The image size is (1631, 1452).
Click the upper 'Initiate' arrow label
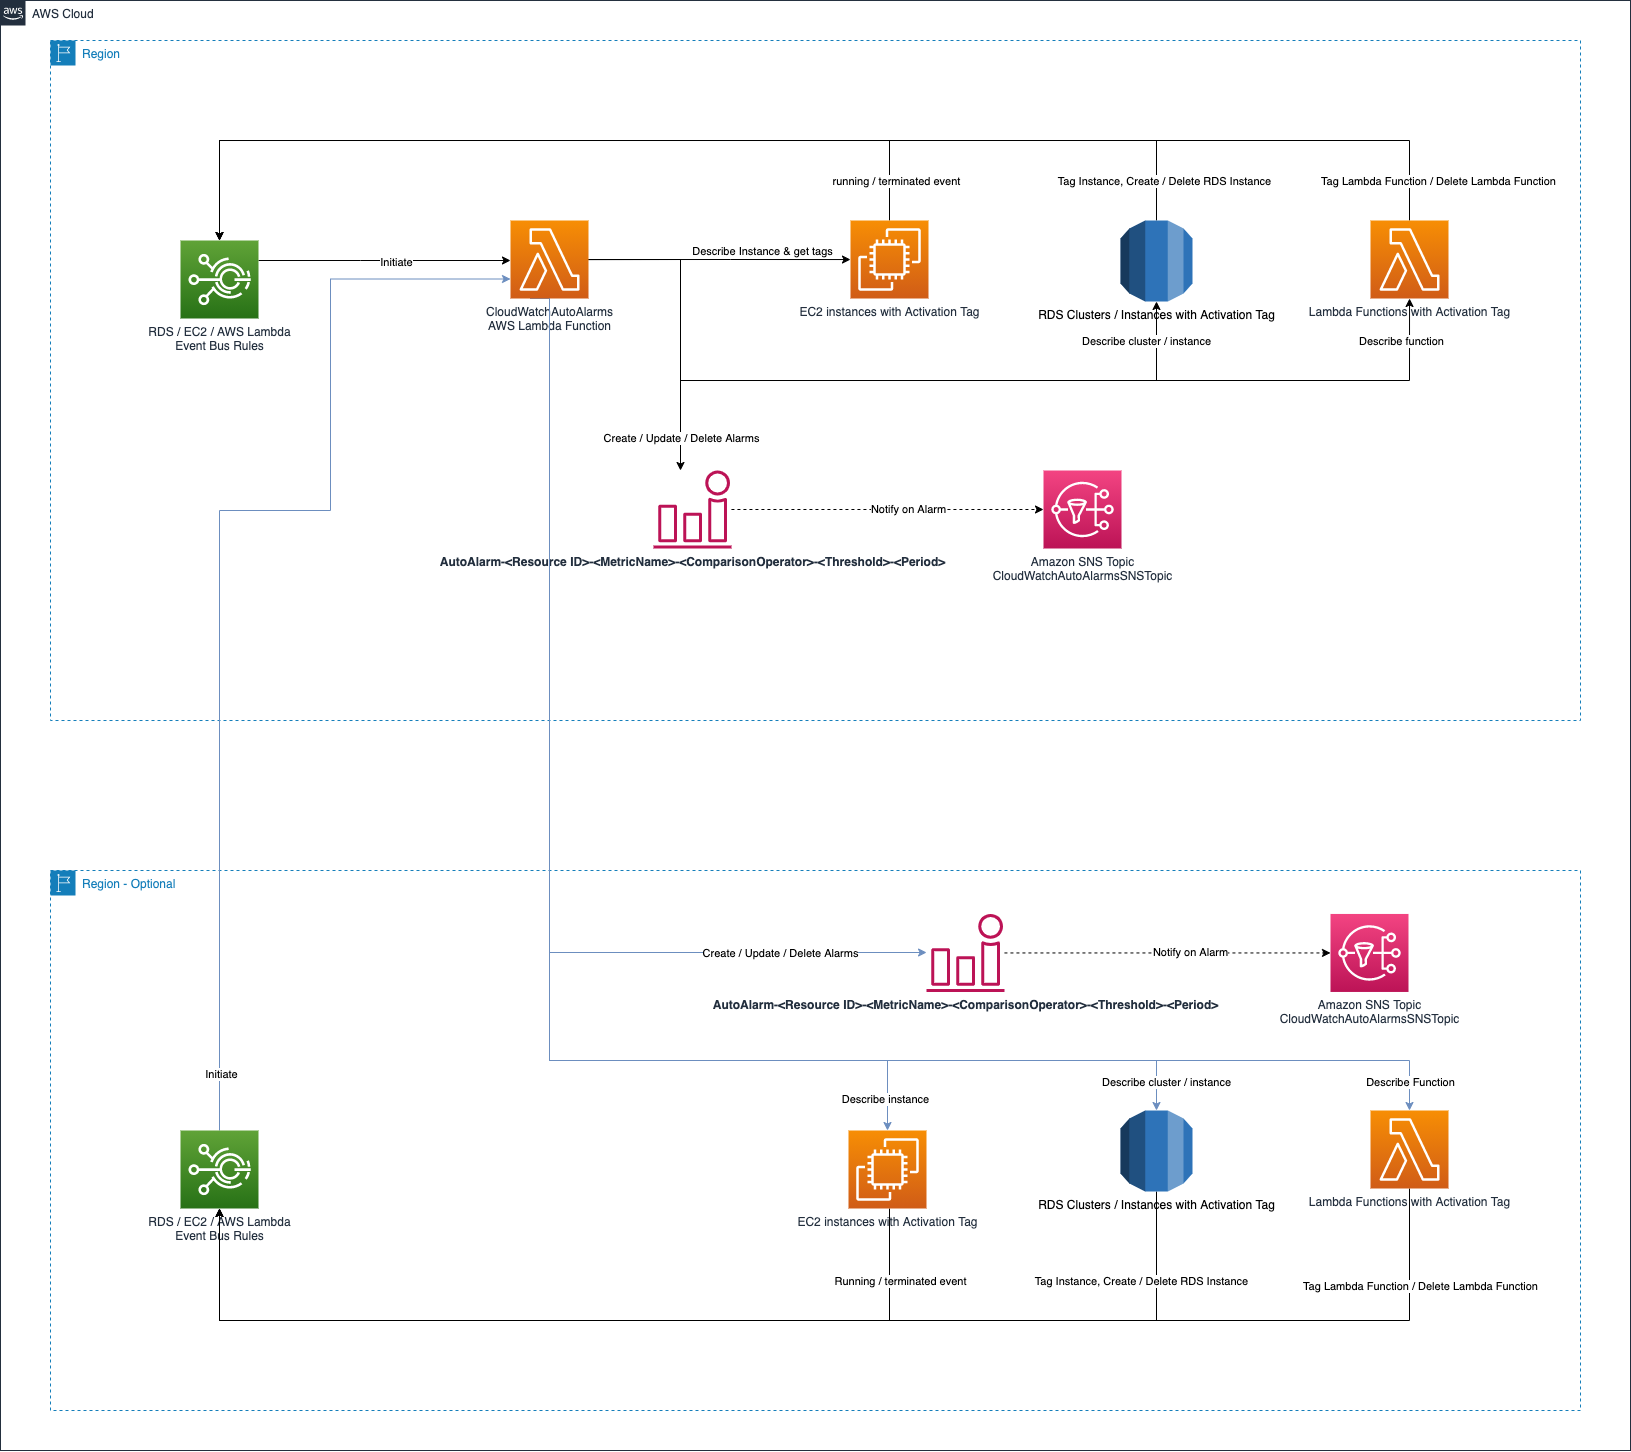click(x=396, y=262)
